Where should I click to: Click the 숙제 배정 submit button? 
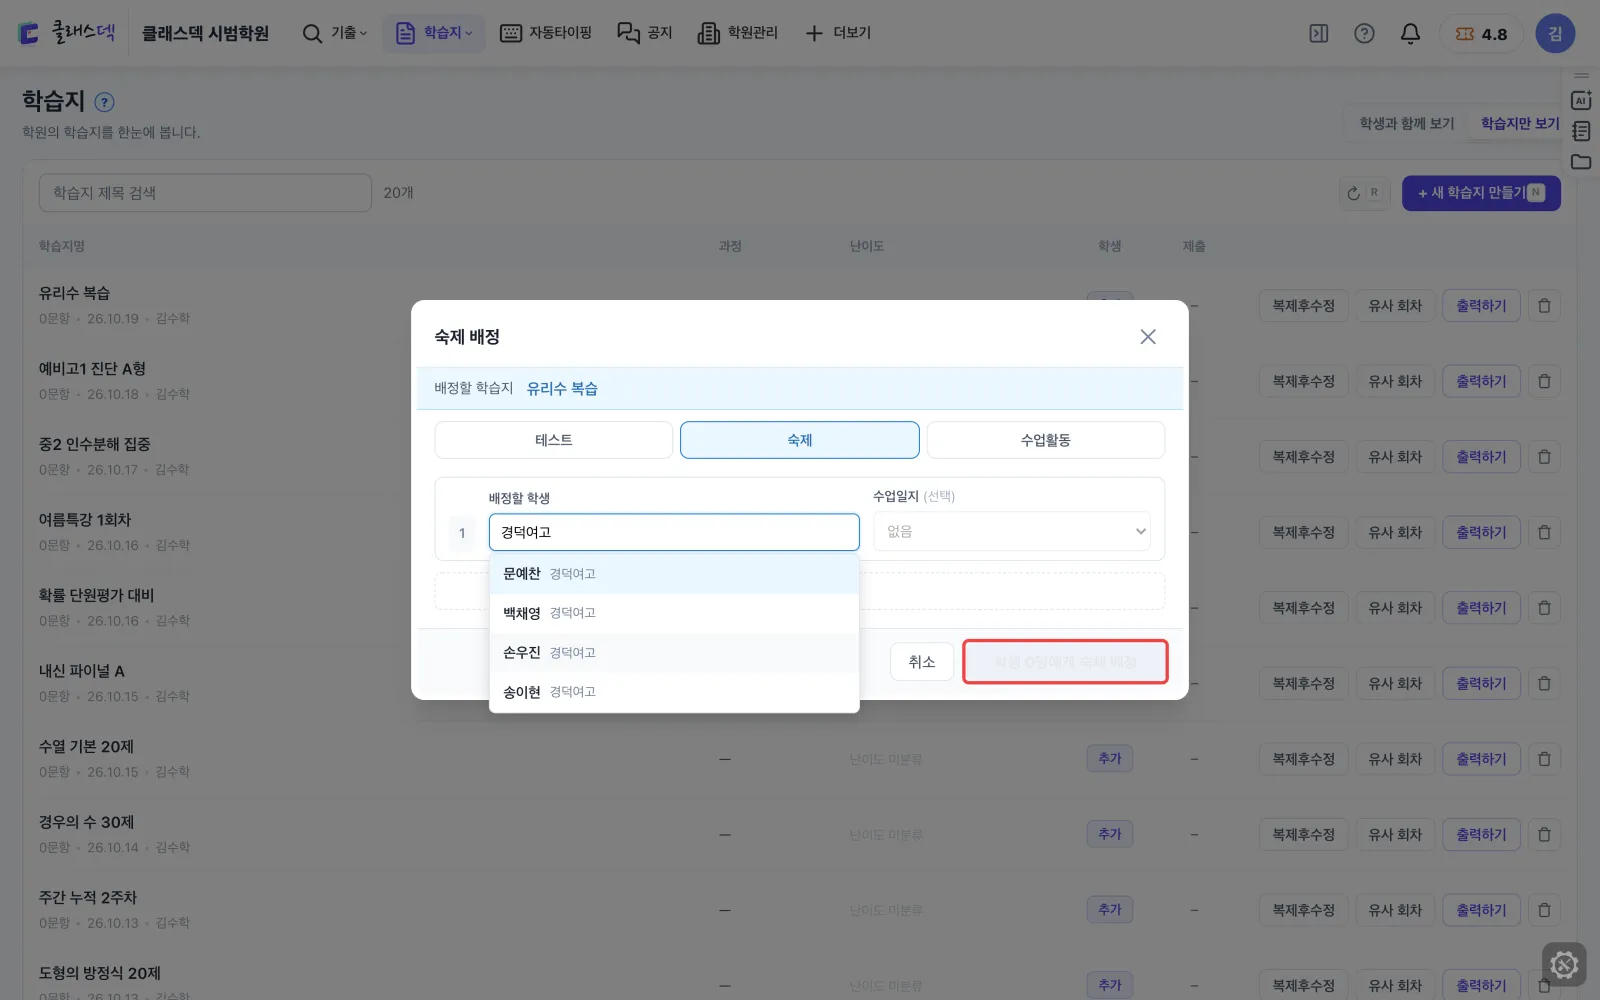1065,662
